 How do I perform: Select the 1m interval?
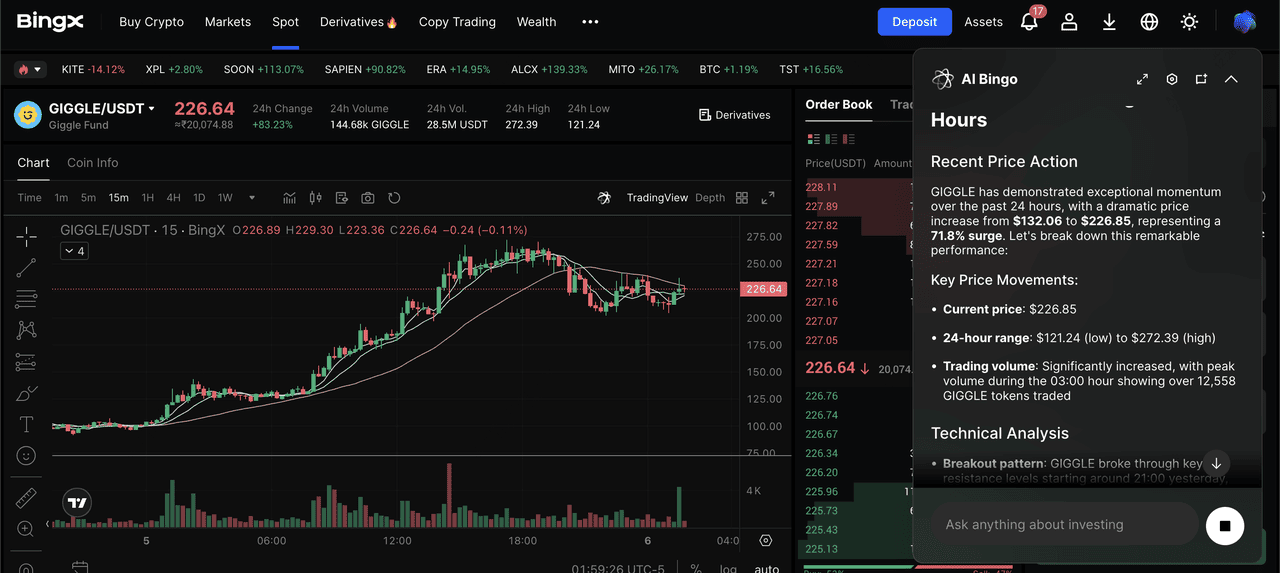pos(61,198)
